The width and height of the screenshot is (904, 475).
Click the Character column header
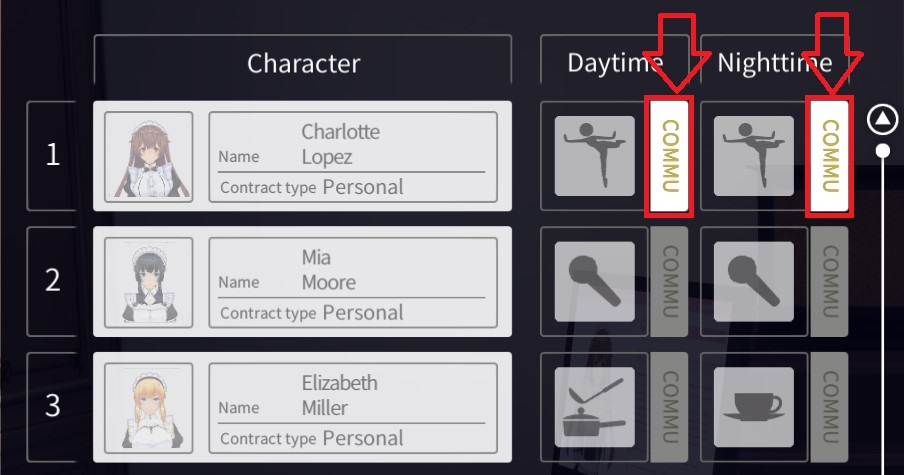coord(303,62)
